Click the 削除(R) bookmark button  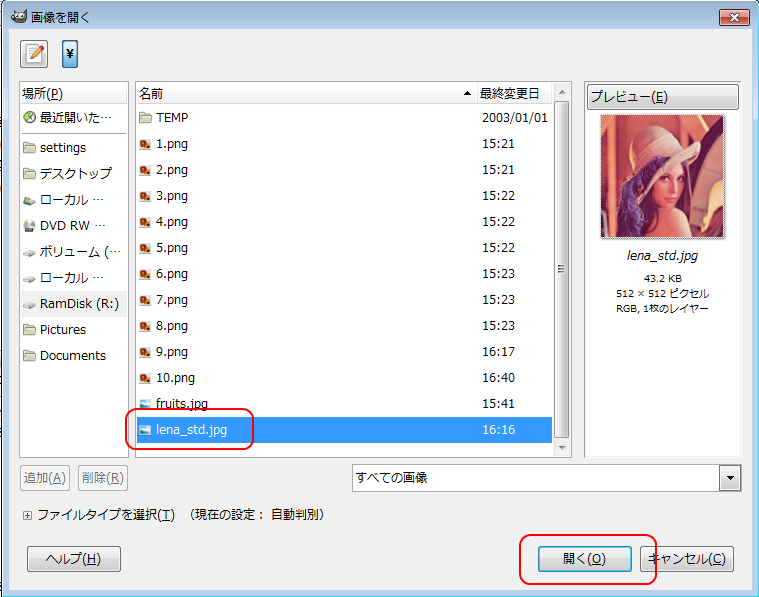coord(103,478)
